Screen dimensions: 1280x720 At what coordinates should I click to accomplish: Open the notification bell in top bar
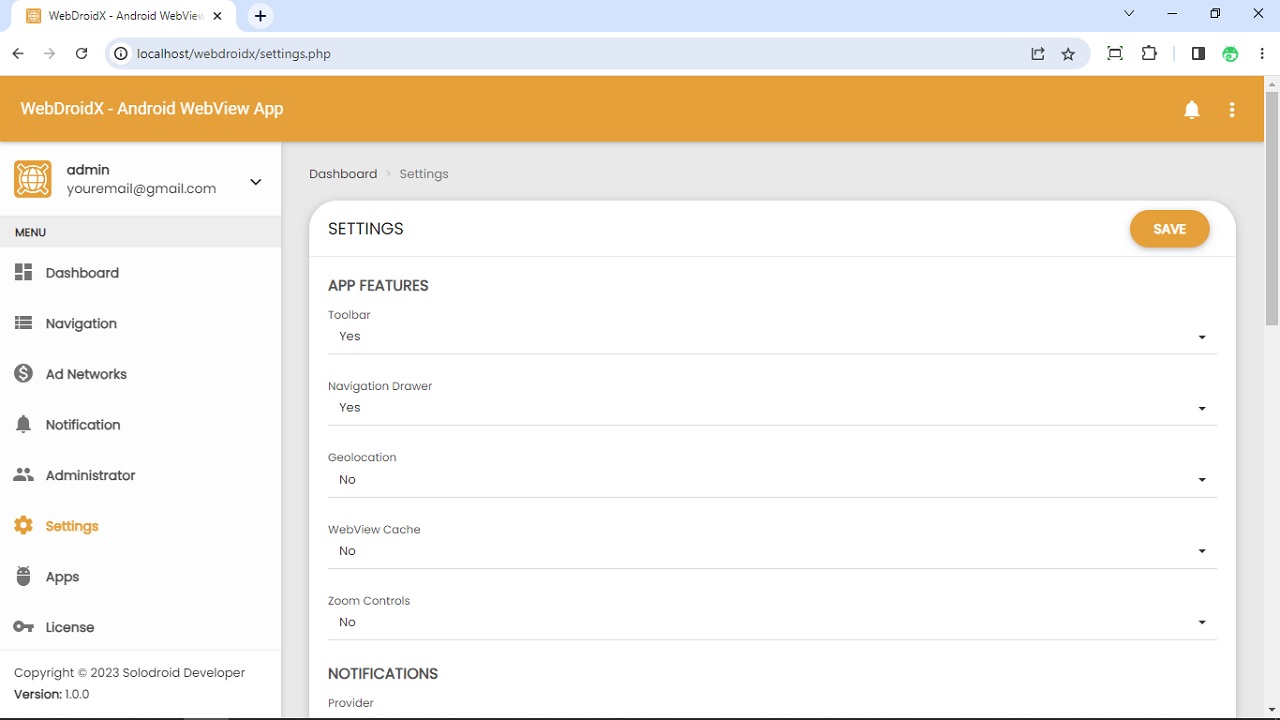tap(1192, 109)
